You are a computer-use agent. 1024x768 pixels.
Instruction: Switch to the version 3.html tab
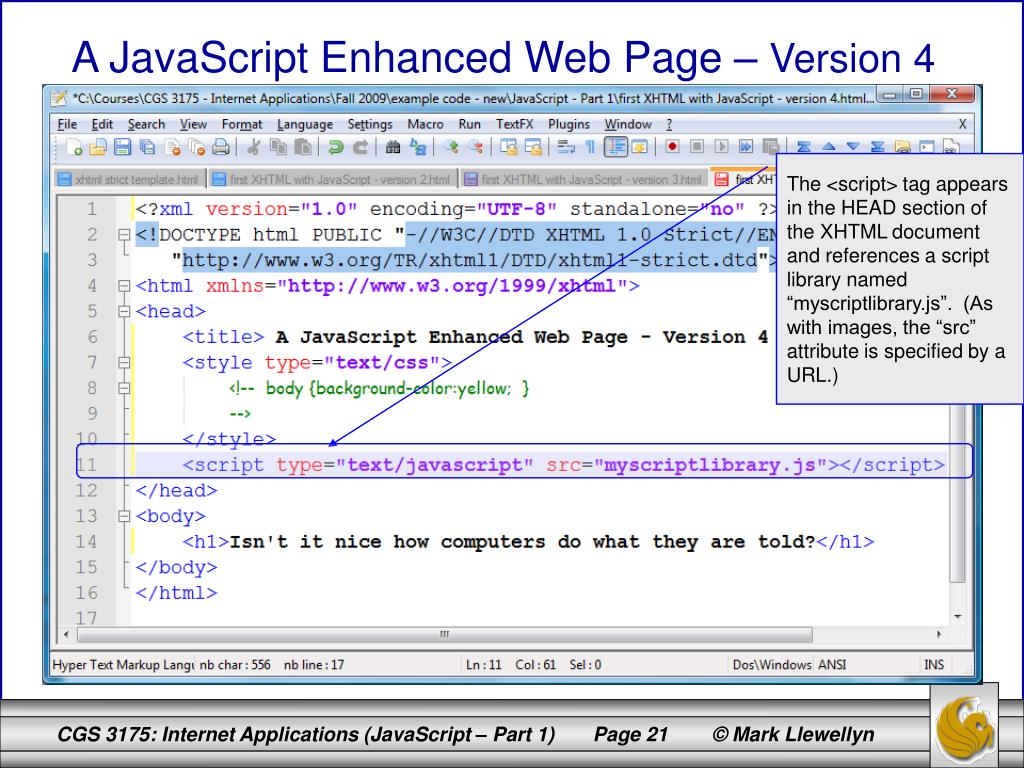click(x=584, y=179)
